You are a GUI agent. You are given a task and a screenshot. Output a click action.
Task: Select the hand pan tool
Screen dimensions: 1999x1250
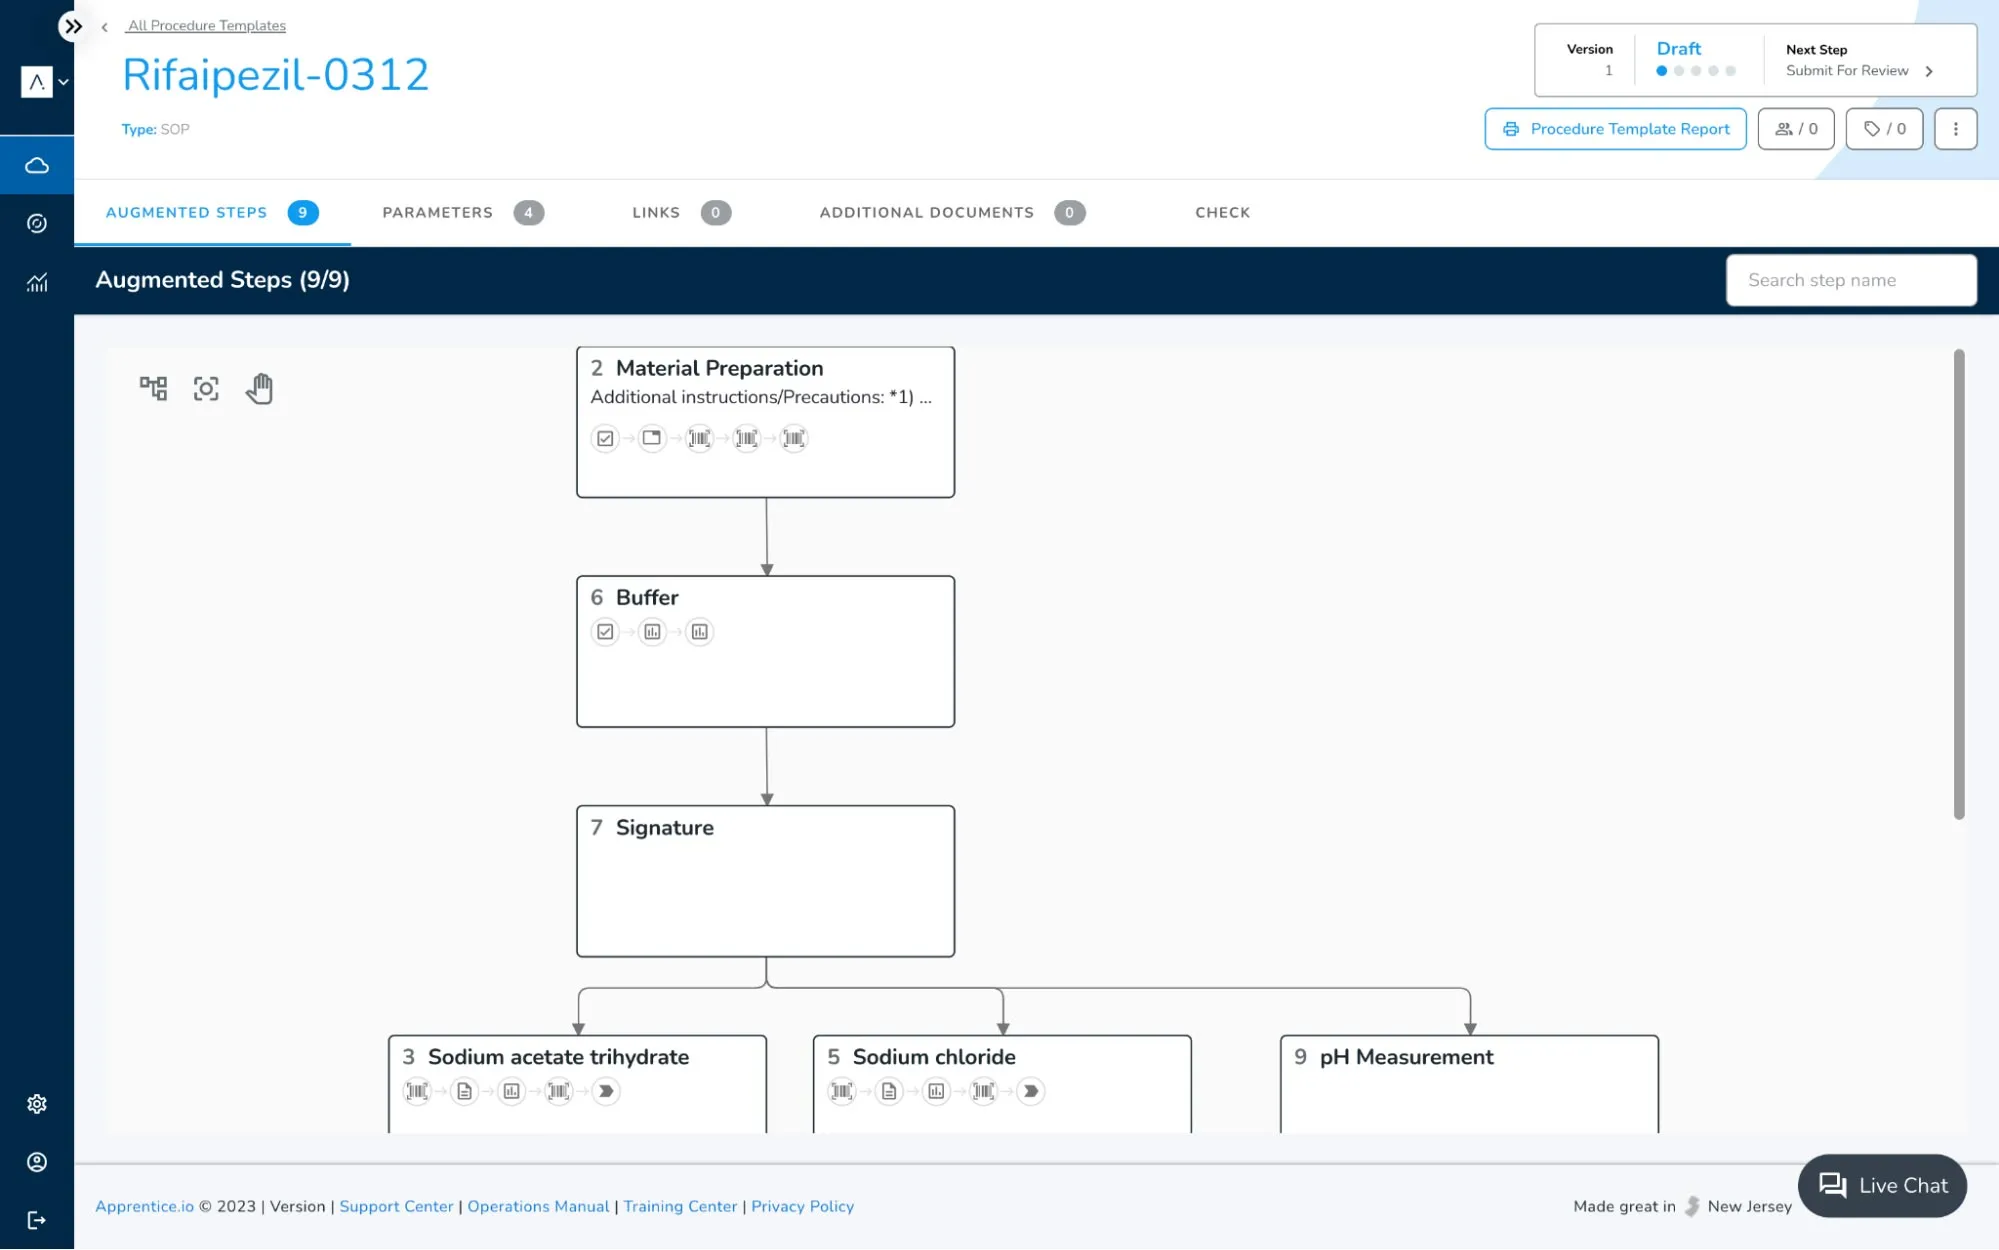click(x=259, y=388)
